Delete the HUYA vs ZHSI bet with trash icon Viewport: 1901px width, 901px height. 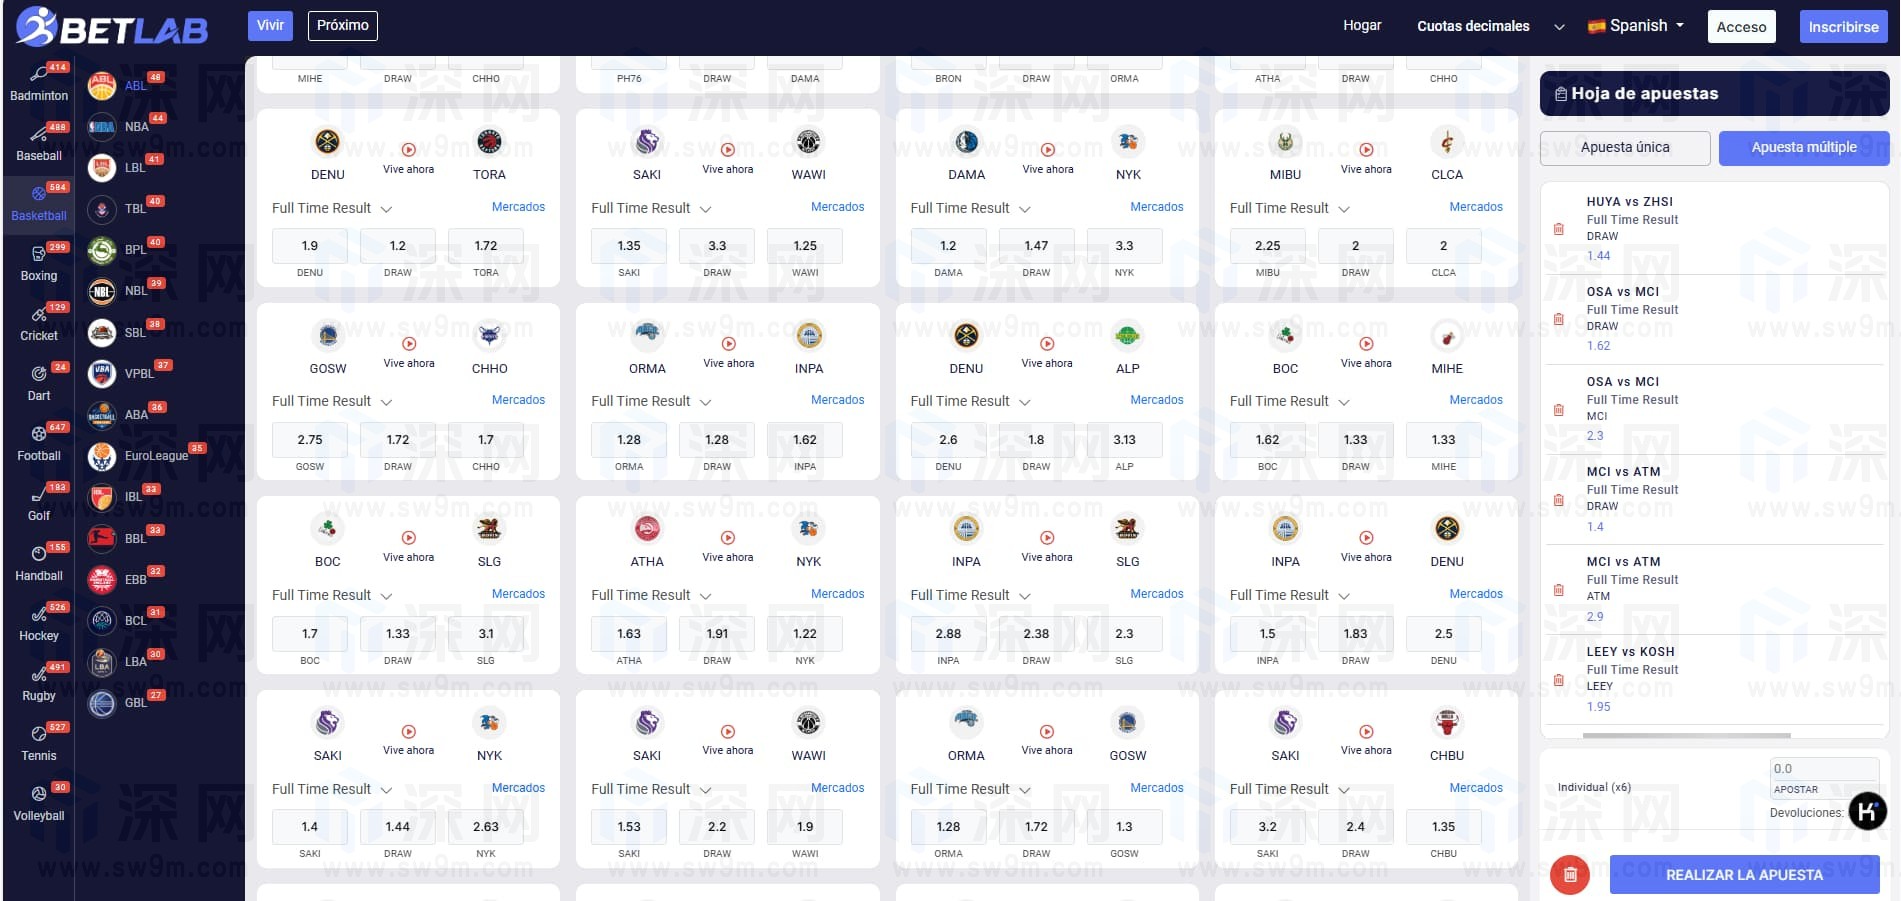[x=1558, y=229]
